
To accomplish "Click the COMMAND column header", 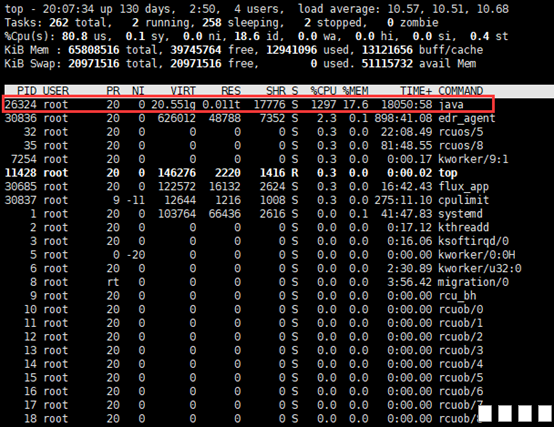I will [461, 91].
